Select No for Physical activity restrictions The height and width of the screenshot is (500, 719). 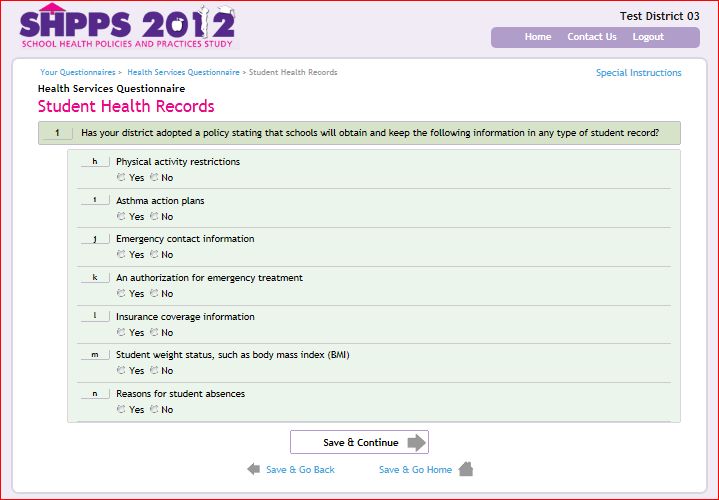point(154,177)
